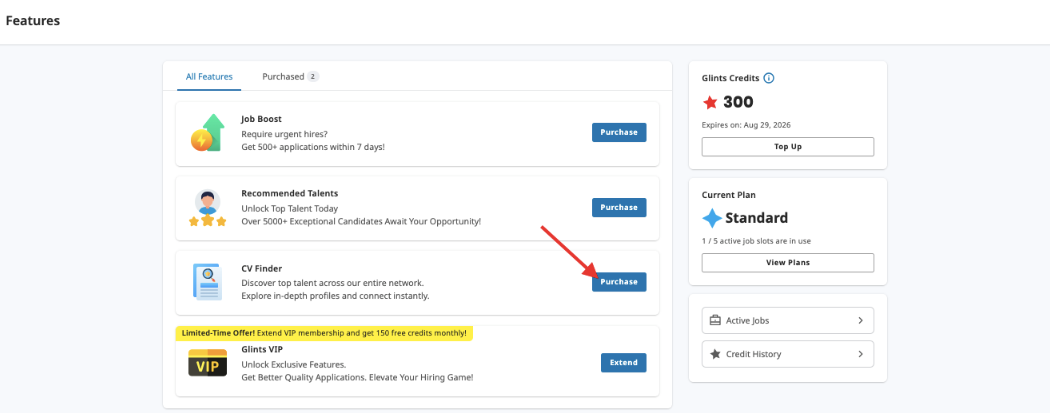Click the Standard plan name

click(x=757, y=218)
